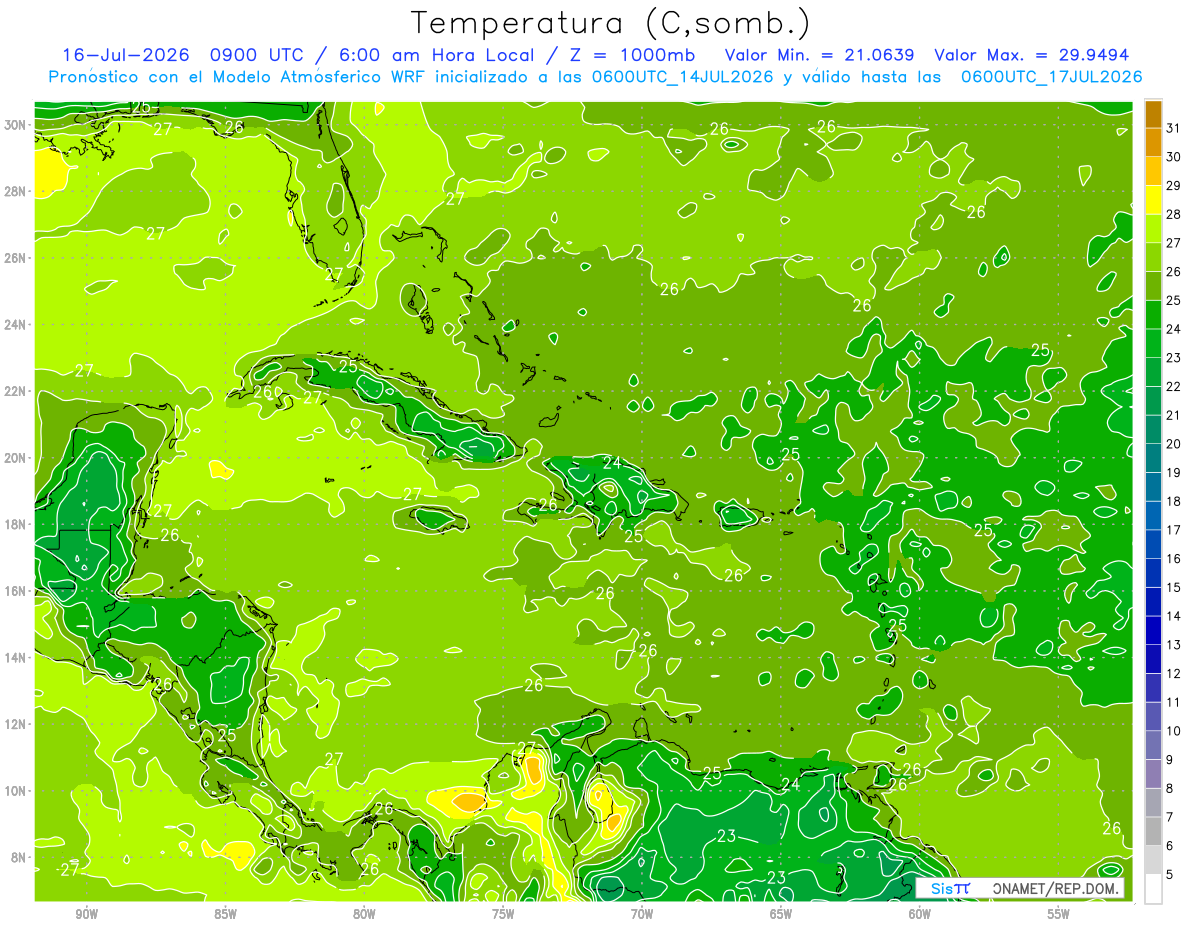Click the "16N" latitude label

click(x=17, y=590)
